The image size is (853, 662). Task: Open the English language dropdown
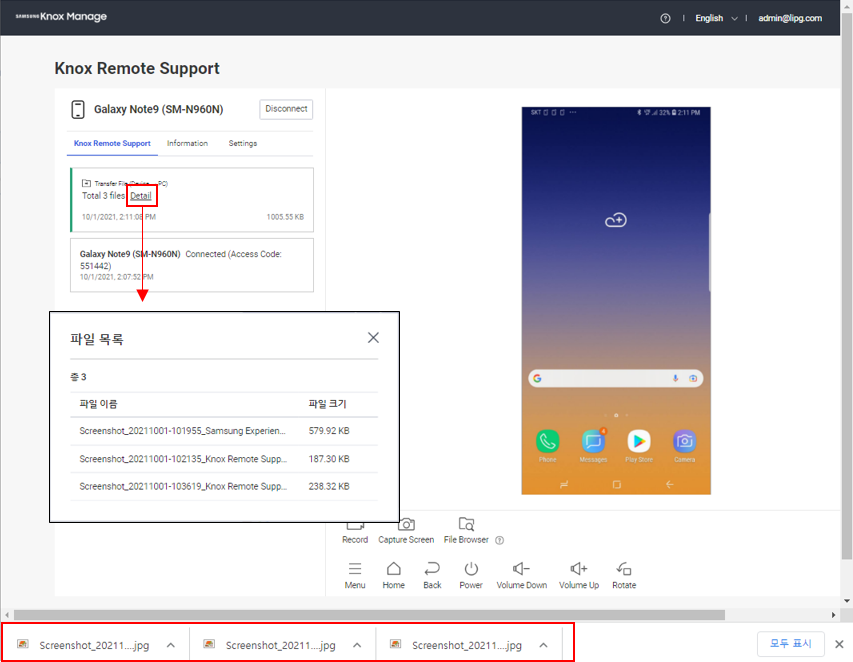(714, 17)
